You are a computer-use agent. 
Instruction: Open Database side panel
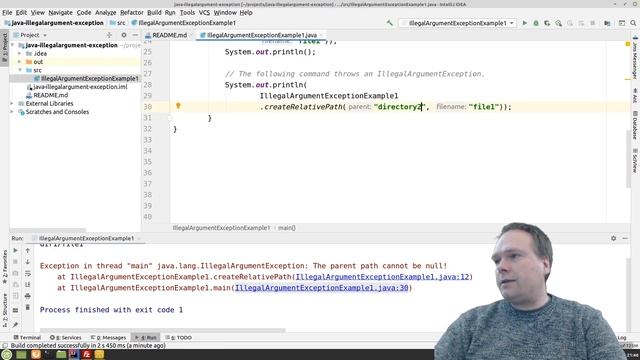tap(635, 125)
